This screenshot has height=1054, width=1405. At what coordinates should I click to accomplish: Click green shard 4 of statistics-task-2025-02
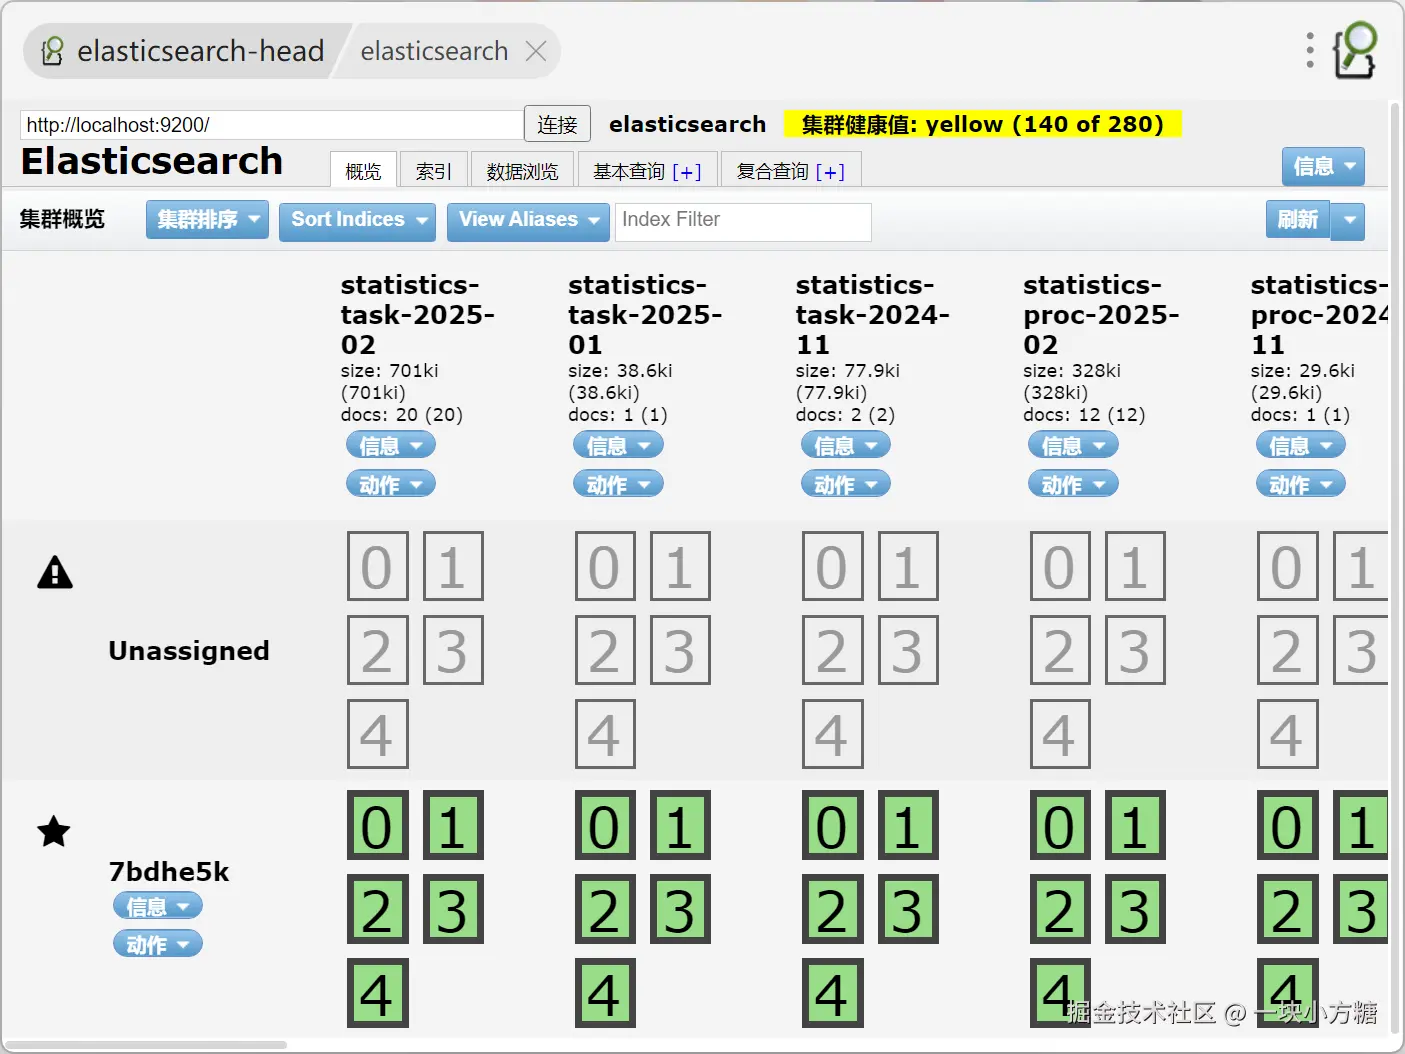(x=377, y=993)
